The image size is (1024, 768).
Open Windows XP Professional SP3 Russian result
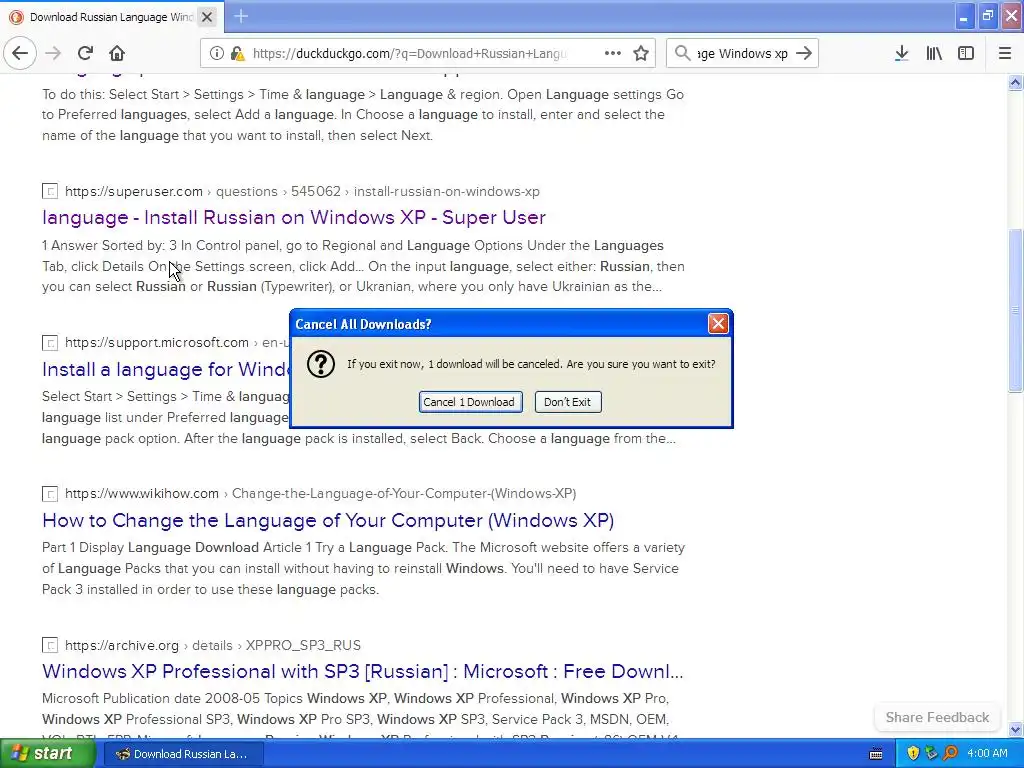click(x=362, y=671)
